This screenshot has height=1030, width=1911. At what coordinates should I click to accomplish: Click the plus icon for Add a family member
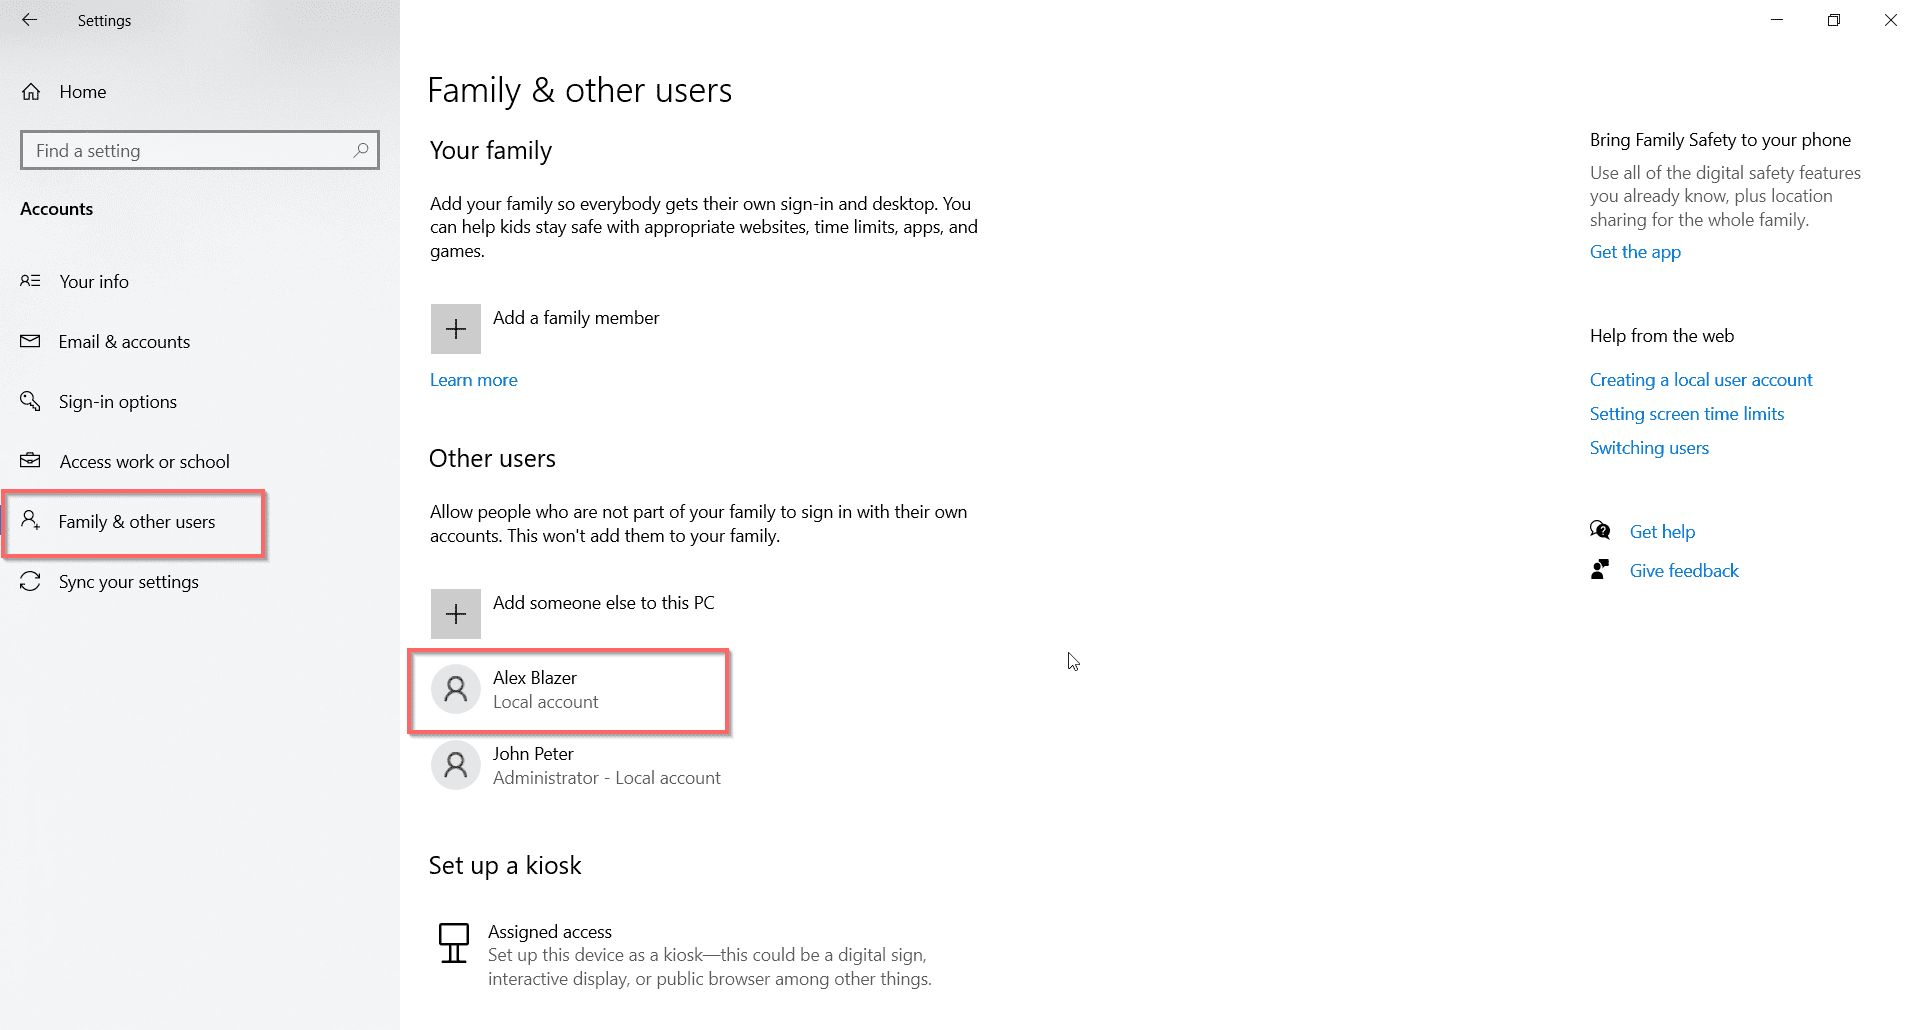coord(455,329)
